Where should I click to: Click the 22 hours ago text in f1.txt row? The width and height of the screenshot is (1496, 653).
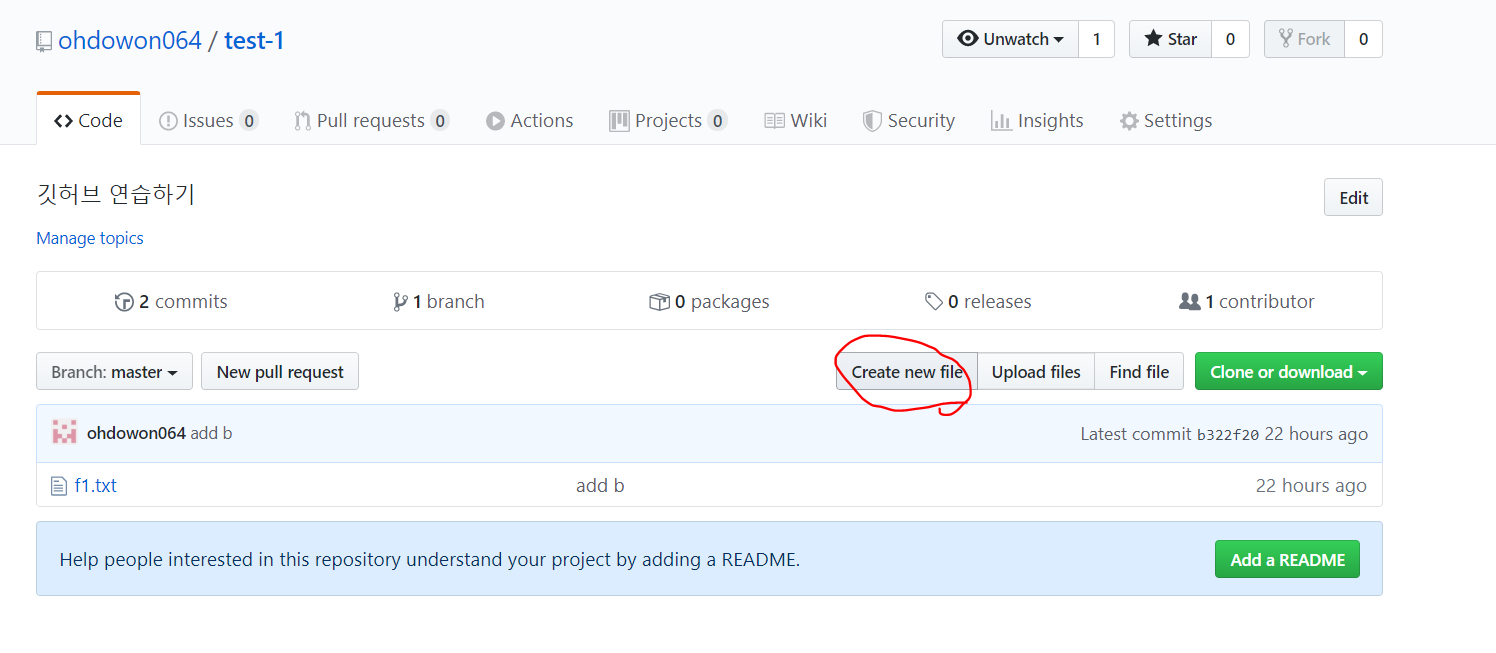pyautogui.click(x=1311, y=485)
